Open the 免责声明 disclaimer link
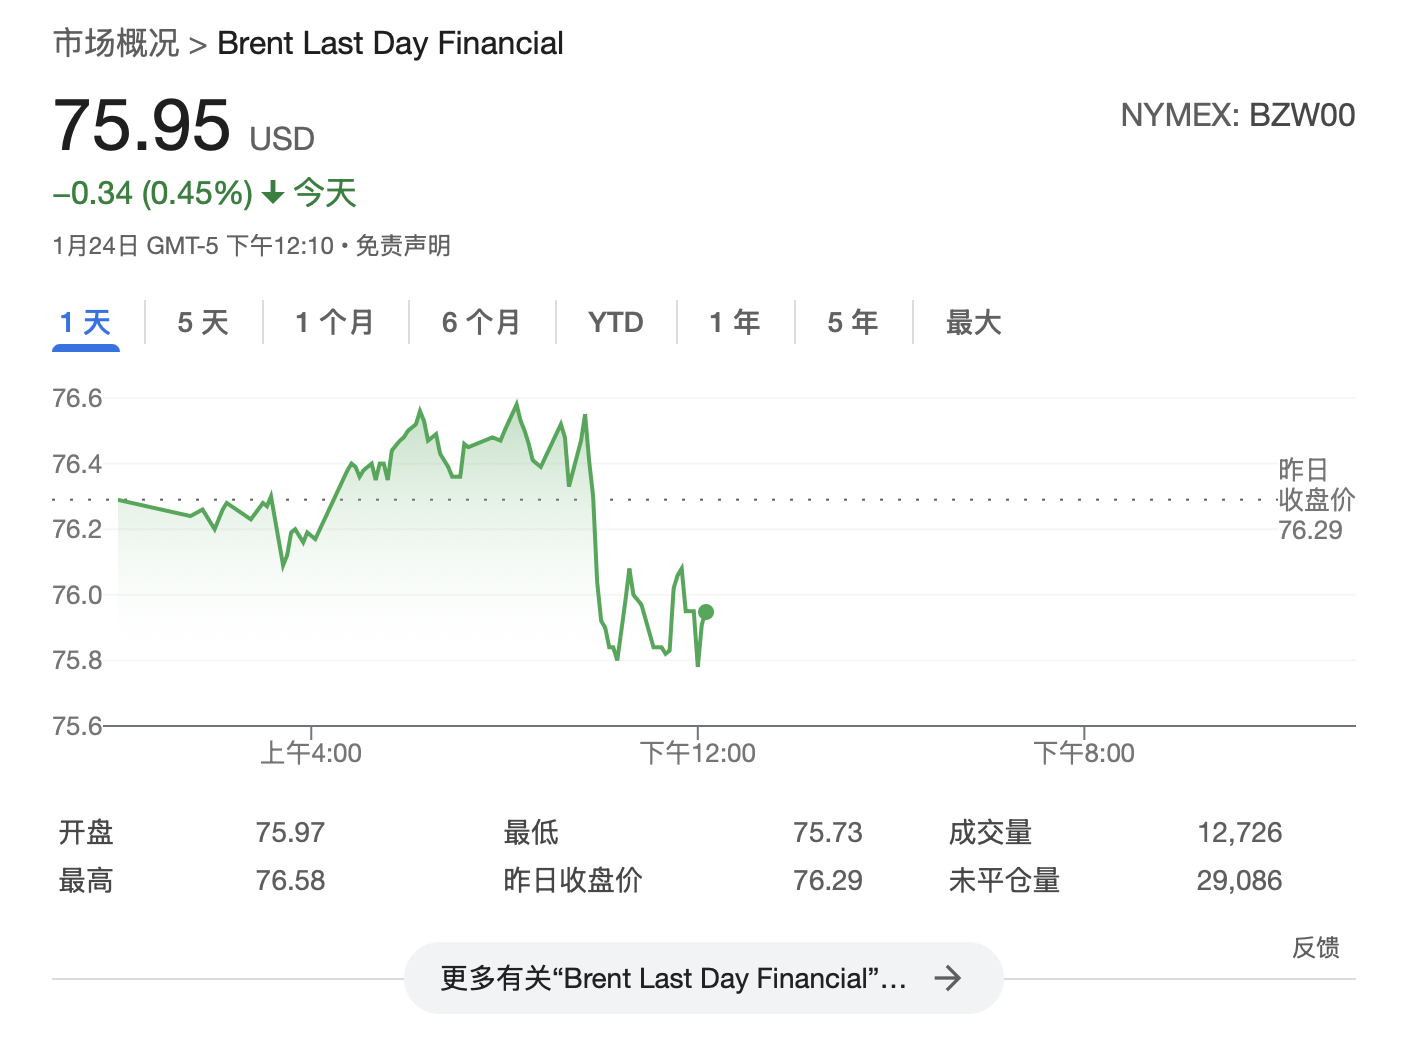This screenshot has height=1062, width=1412. [405, 244]
